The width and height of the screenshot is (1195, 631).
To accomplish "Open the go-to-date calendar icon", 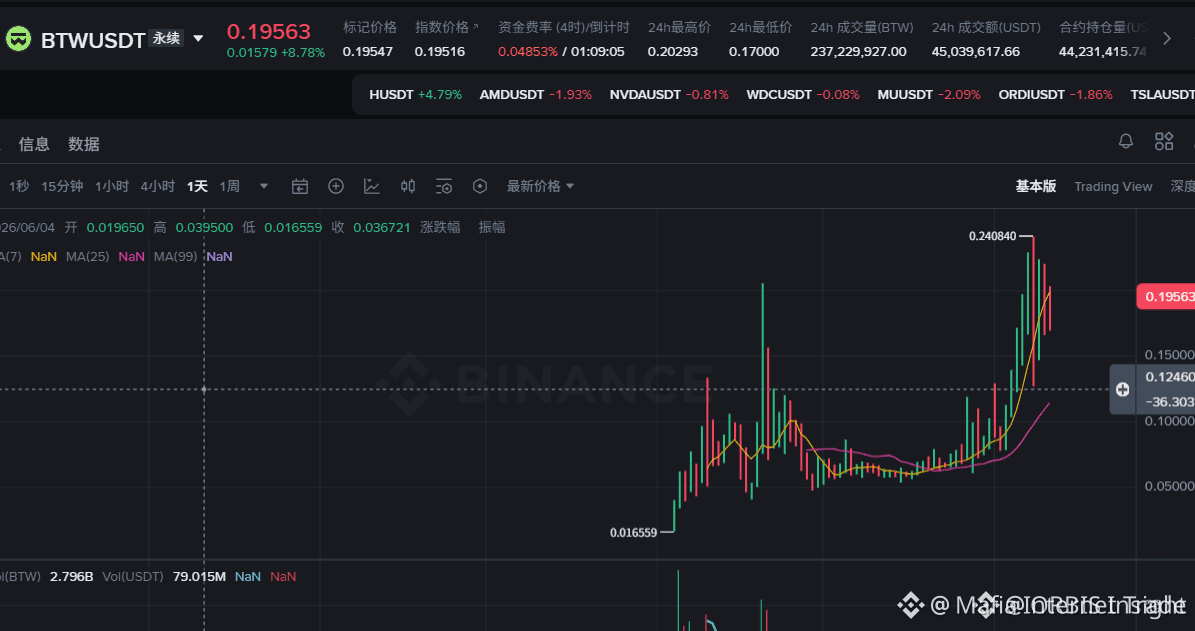I will 300,186.
